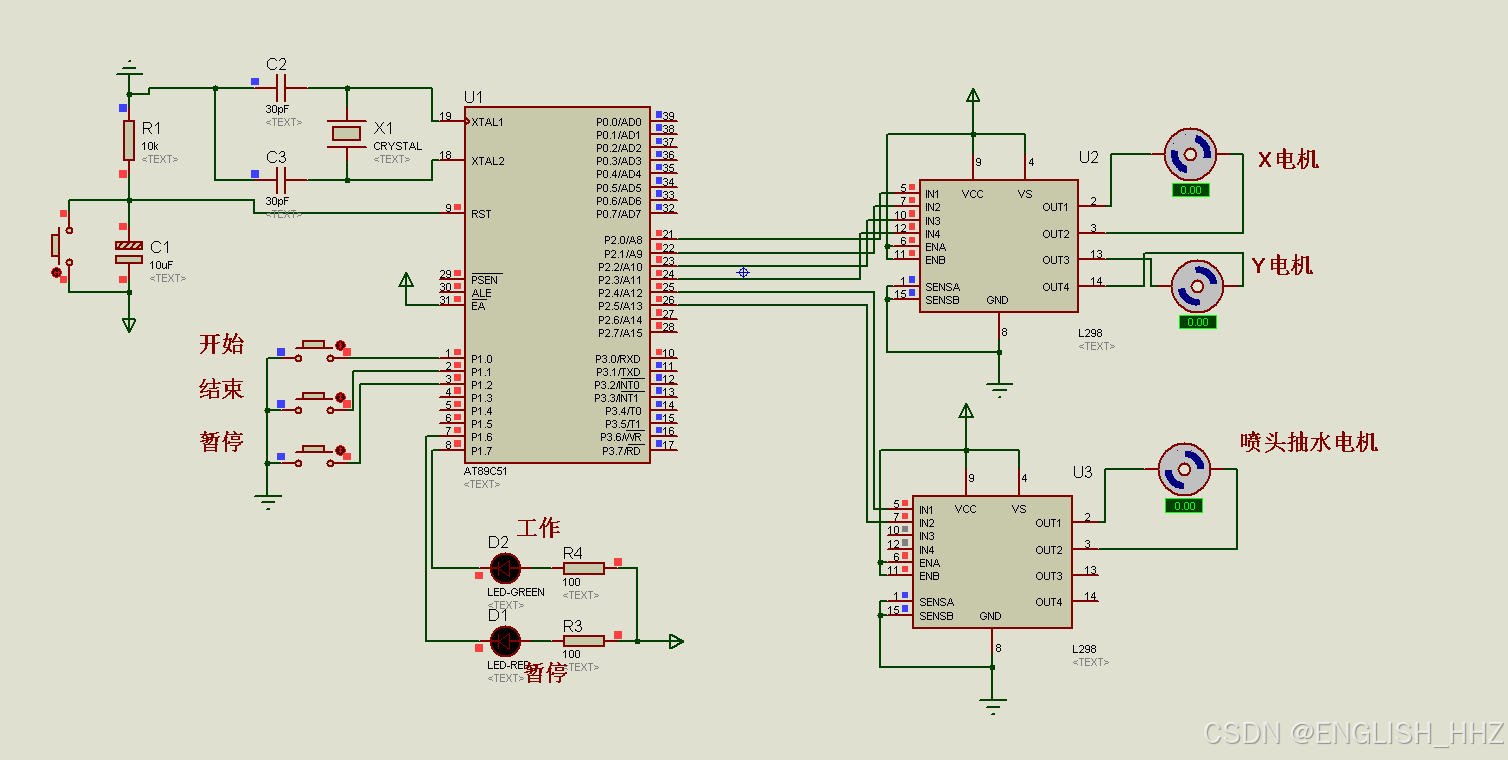The image size is (1508, 760).
Task: Click the L298 label under U3
Action: [1084, 649]
